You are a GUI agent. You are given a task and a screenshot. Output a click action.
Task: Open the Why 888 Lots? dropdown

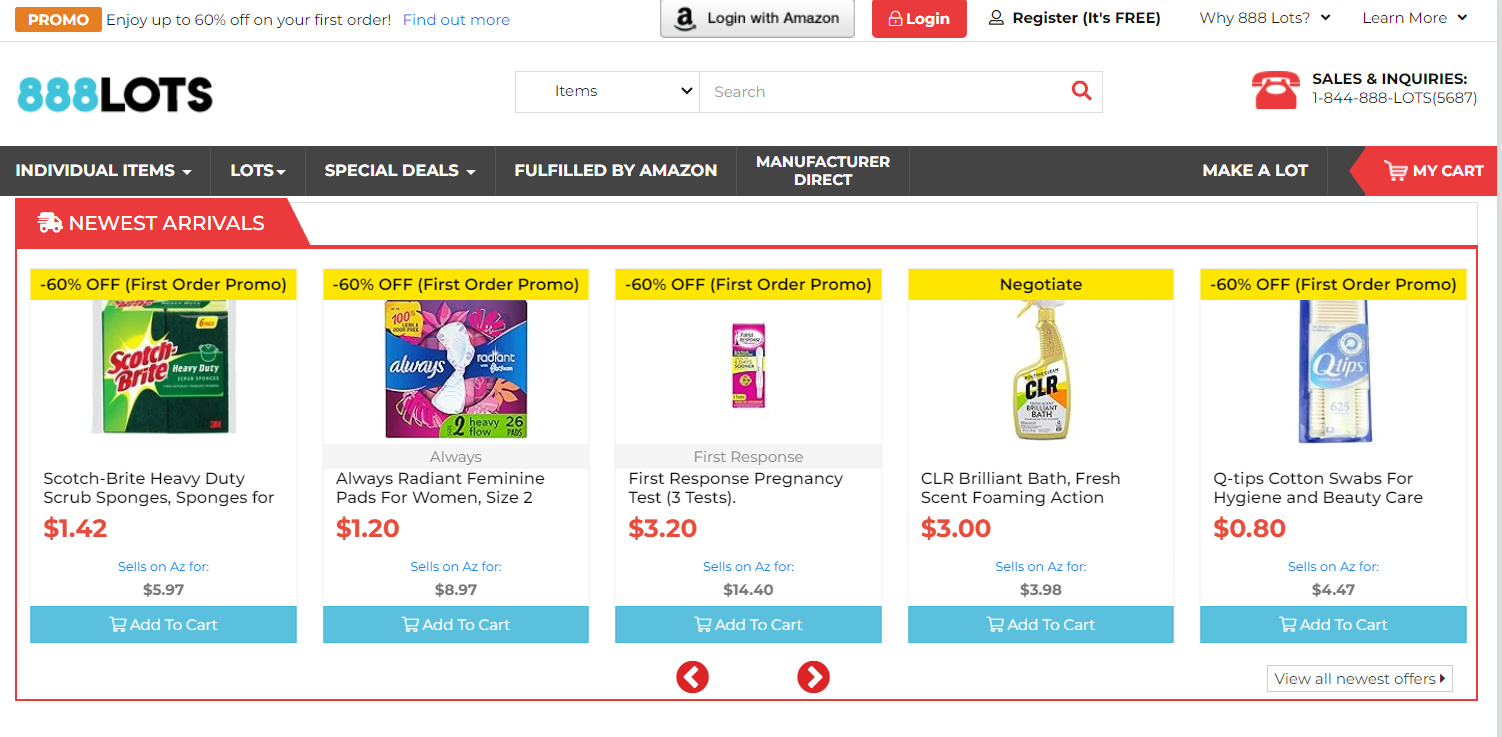coord(1265,18)
